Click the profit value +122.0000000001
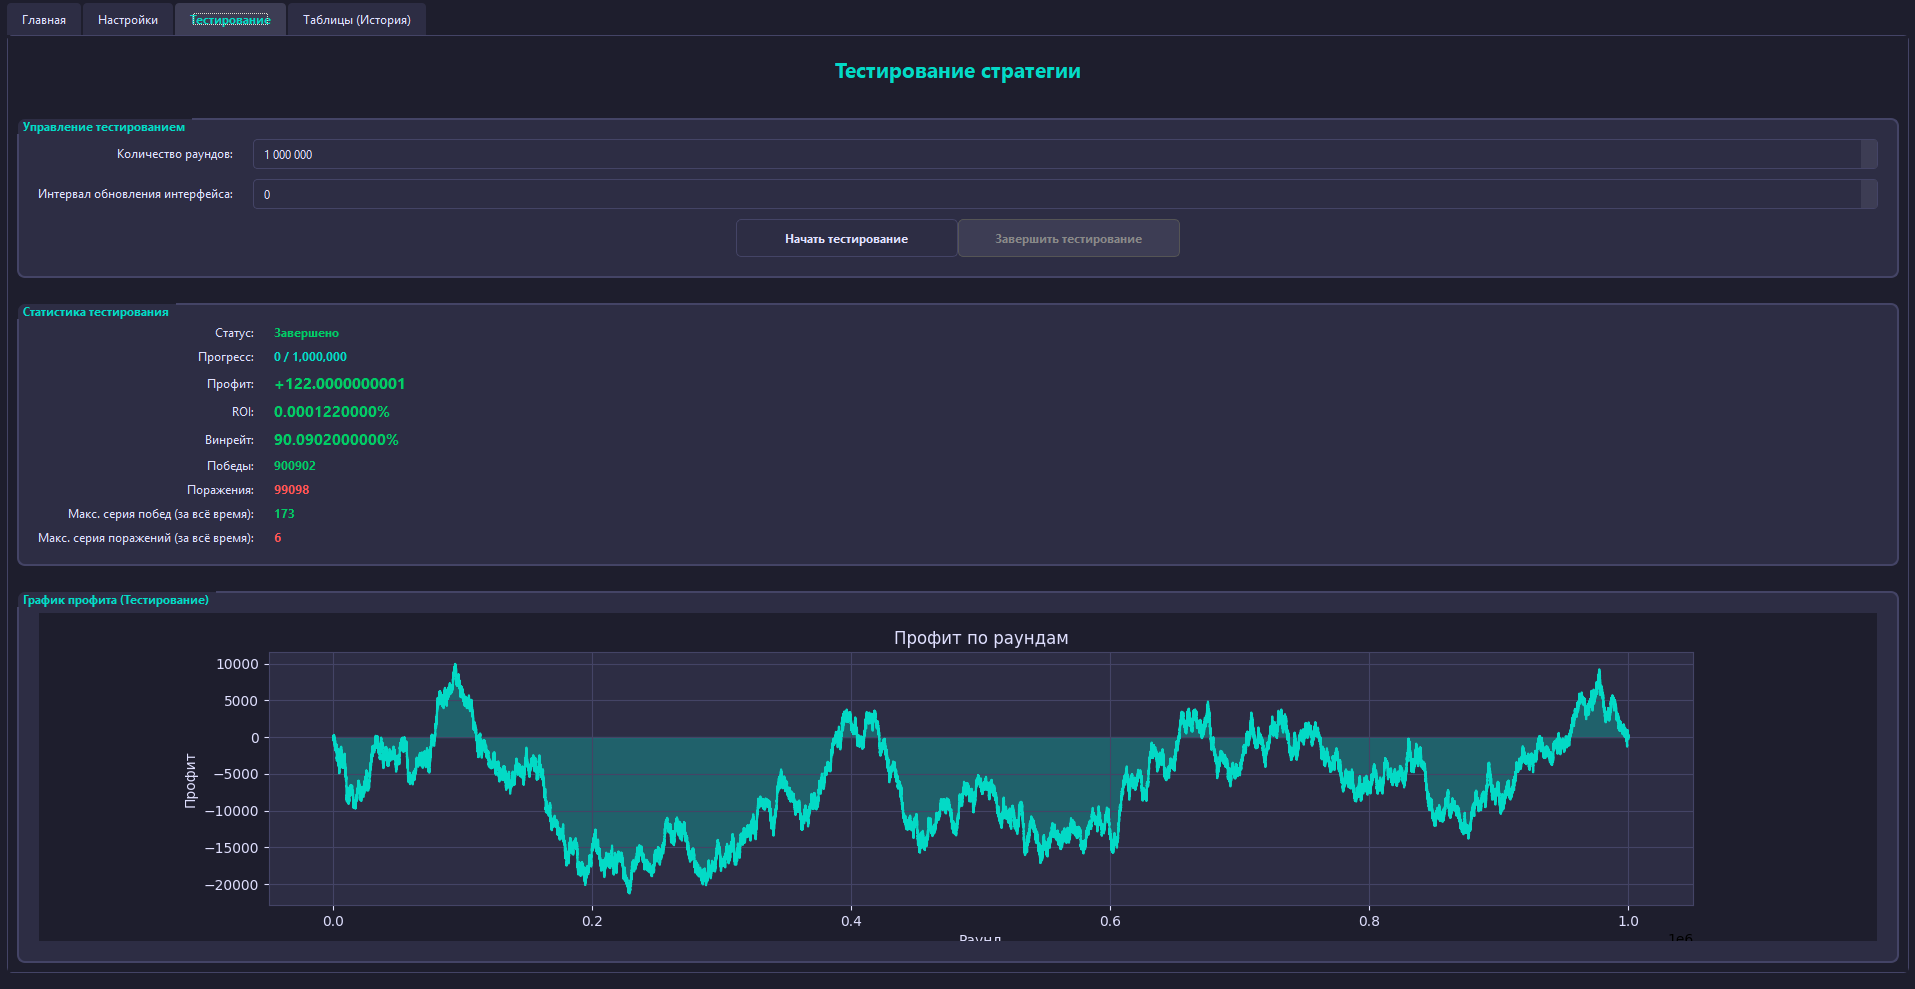 339,384
